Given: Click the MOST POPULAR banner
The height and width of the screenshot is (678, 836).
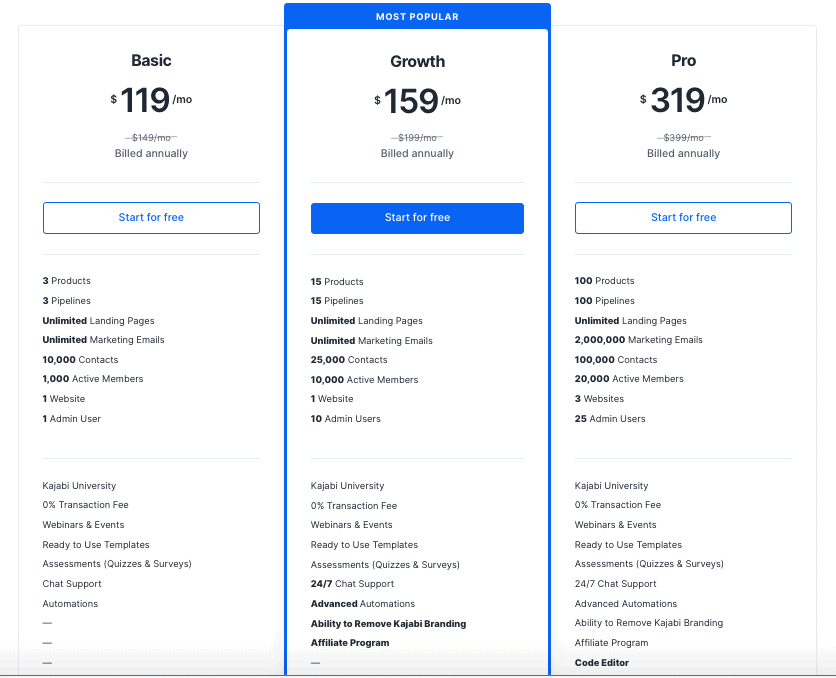Looking at the screenshot, I should (417, 17).
